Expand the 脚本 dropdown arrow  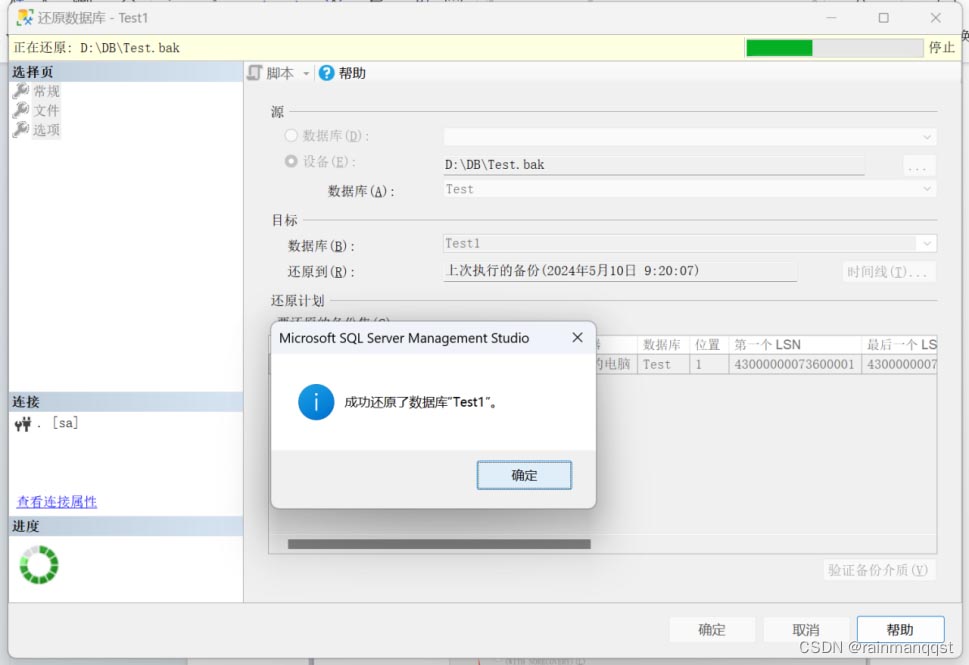307,74
